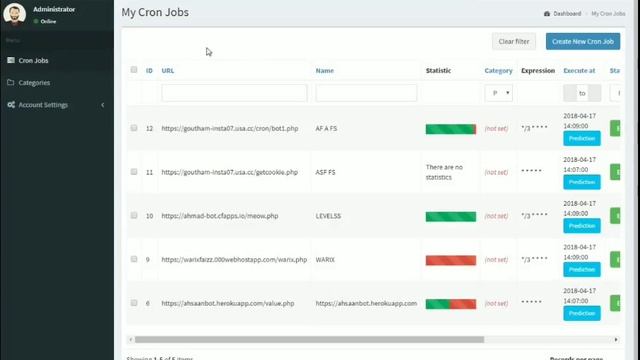
Task: Click the Cron Jobs sidebar icon
Action: [x=11, y=60]
